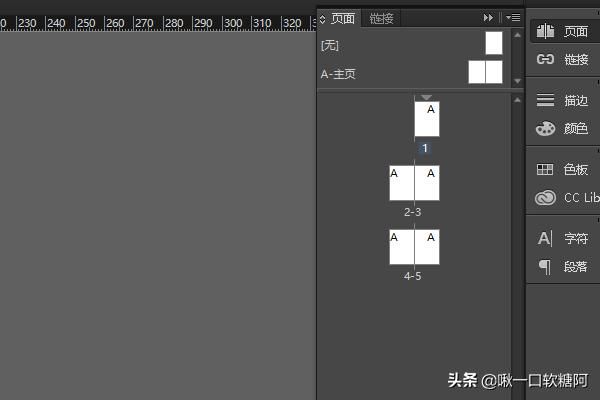600x400 pixels.
Task: Click the page number 1 label
Action: pos(424,148)
